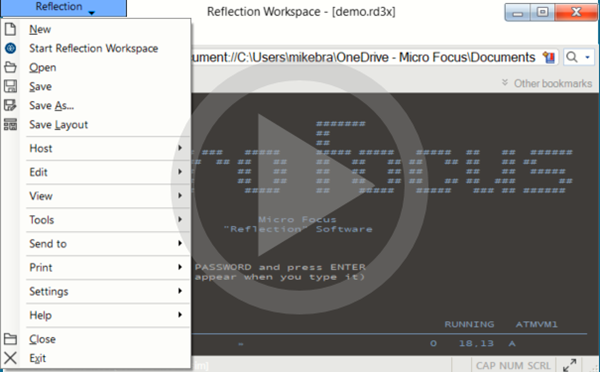This screenshot has width=600, height=372.
Task: Click the search magnifier icon
Action: (572, 57)
